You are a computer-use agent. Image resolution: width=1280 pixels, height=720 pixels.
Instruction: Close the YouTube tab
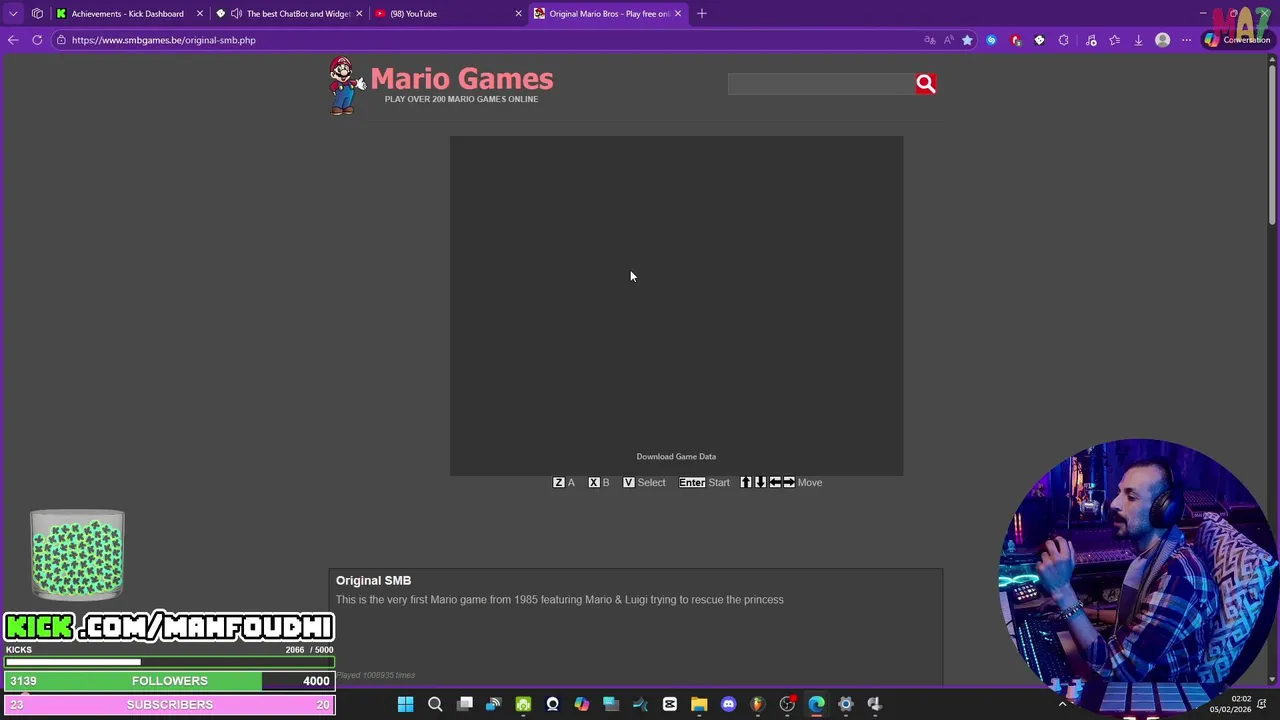[x=518, y=14]
